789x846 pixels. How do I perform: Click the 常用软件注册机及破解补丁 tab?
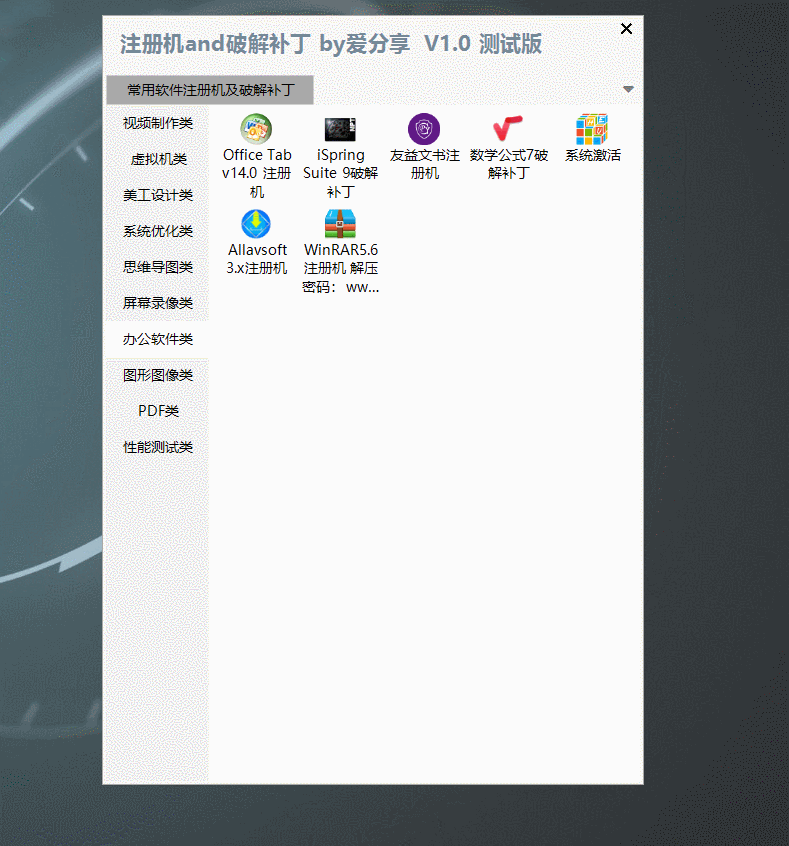[210, 90]
